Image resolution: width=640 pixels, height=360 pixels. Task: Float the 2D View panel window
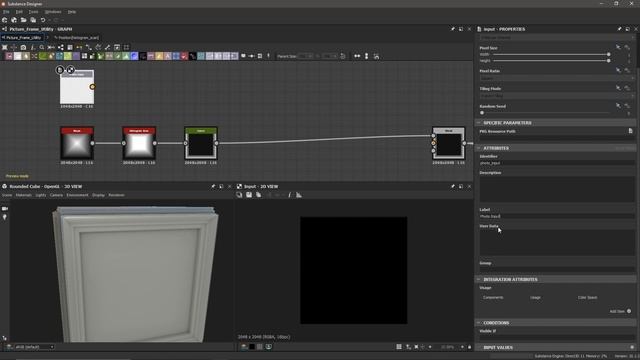tap(461, 186)
